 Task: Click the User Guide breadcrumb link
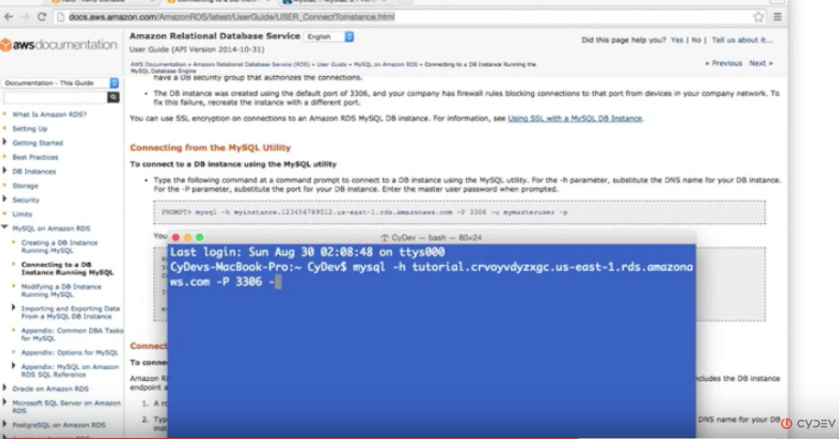pos(332,64)
